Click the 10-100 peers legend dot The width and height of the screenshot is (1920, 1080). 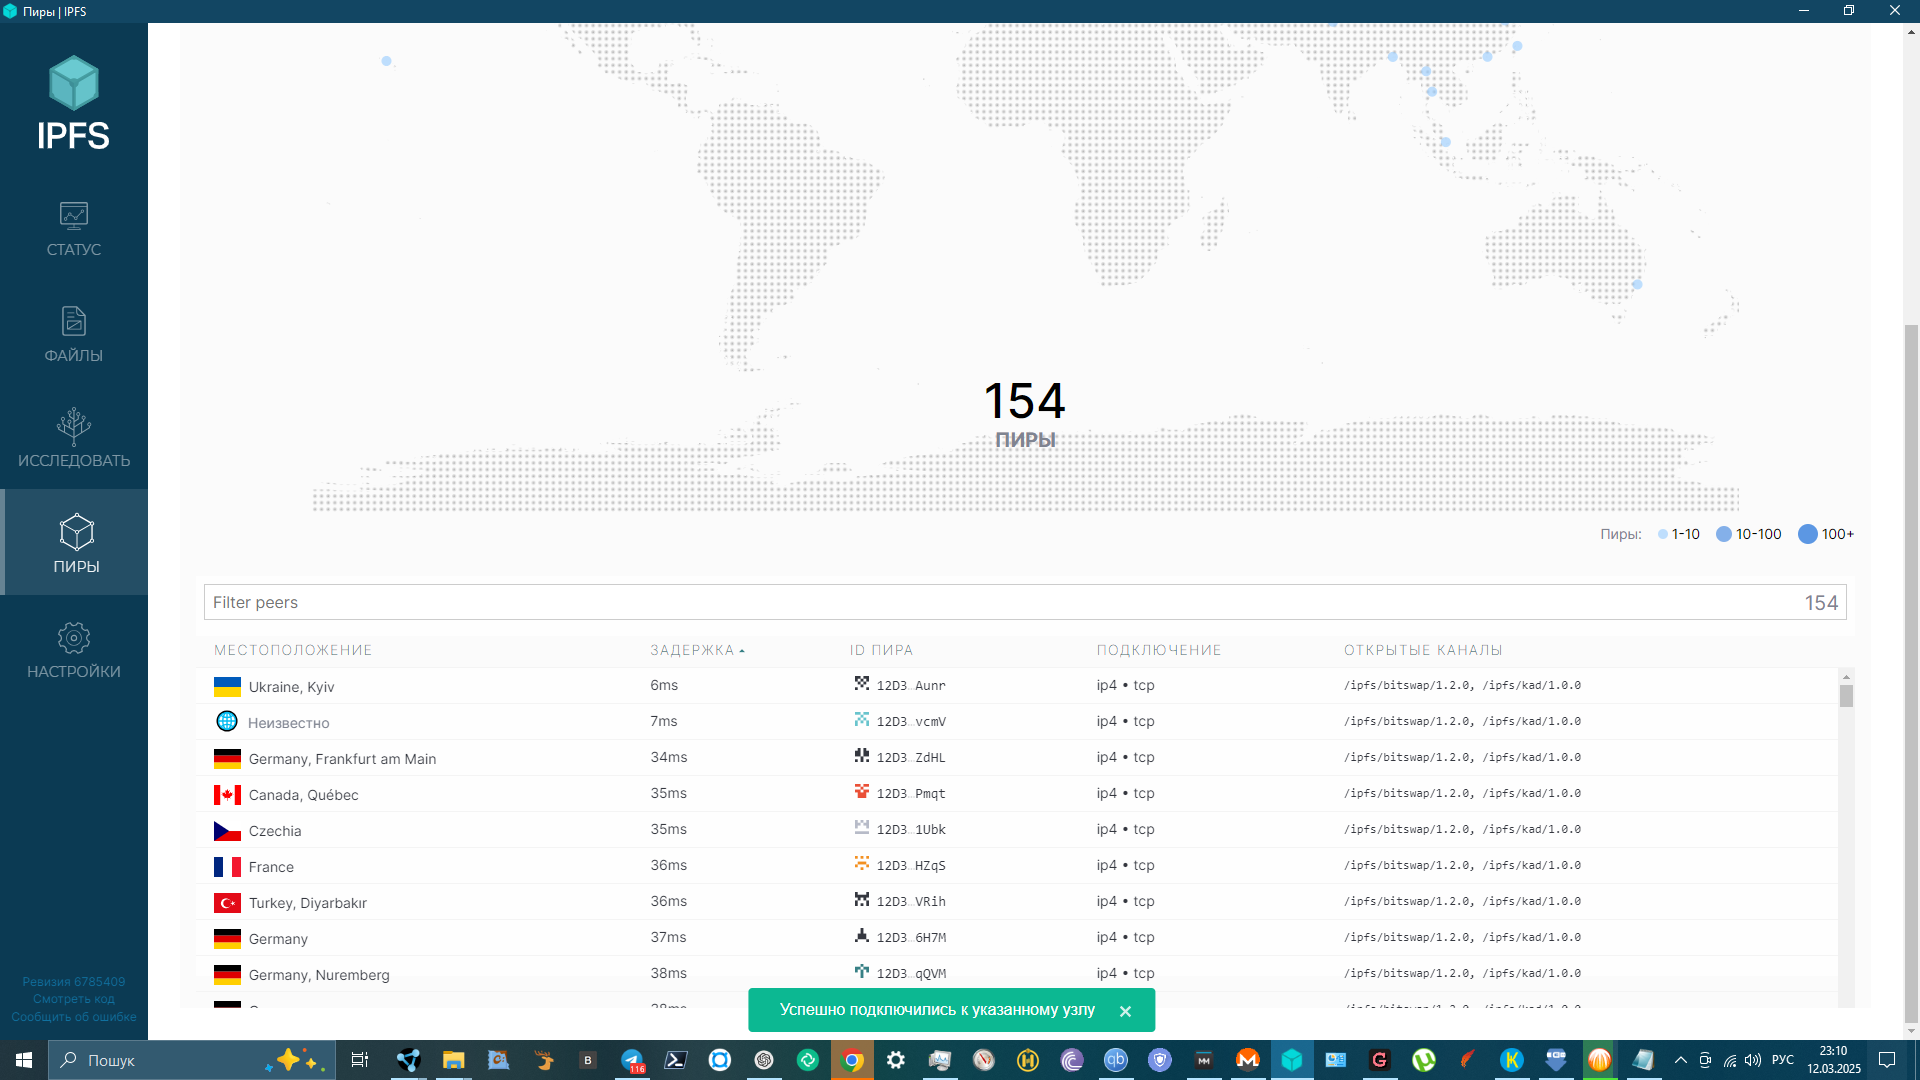click(1724, 534)
